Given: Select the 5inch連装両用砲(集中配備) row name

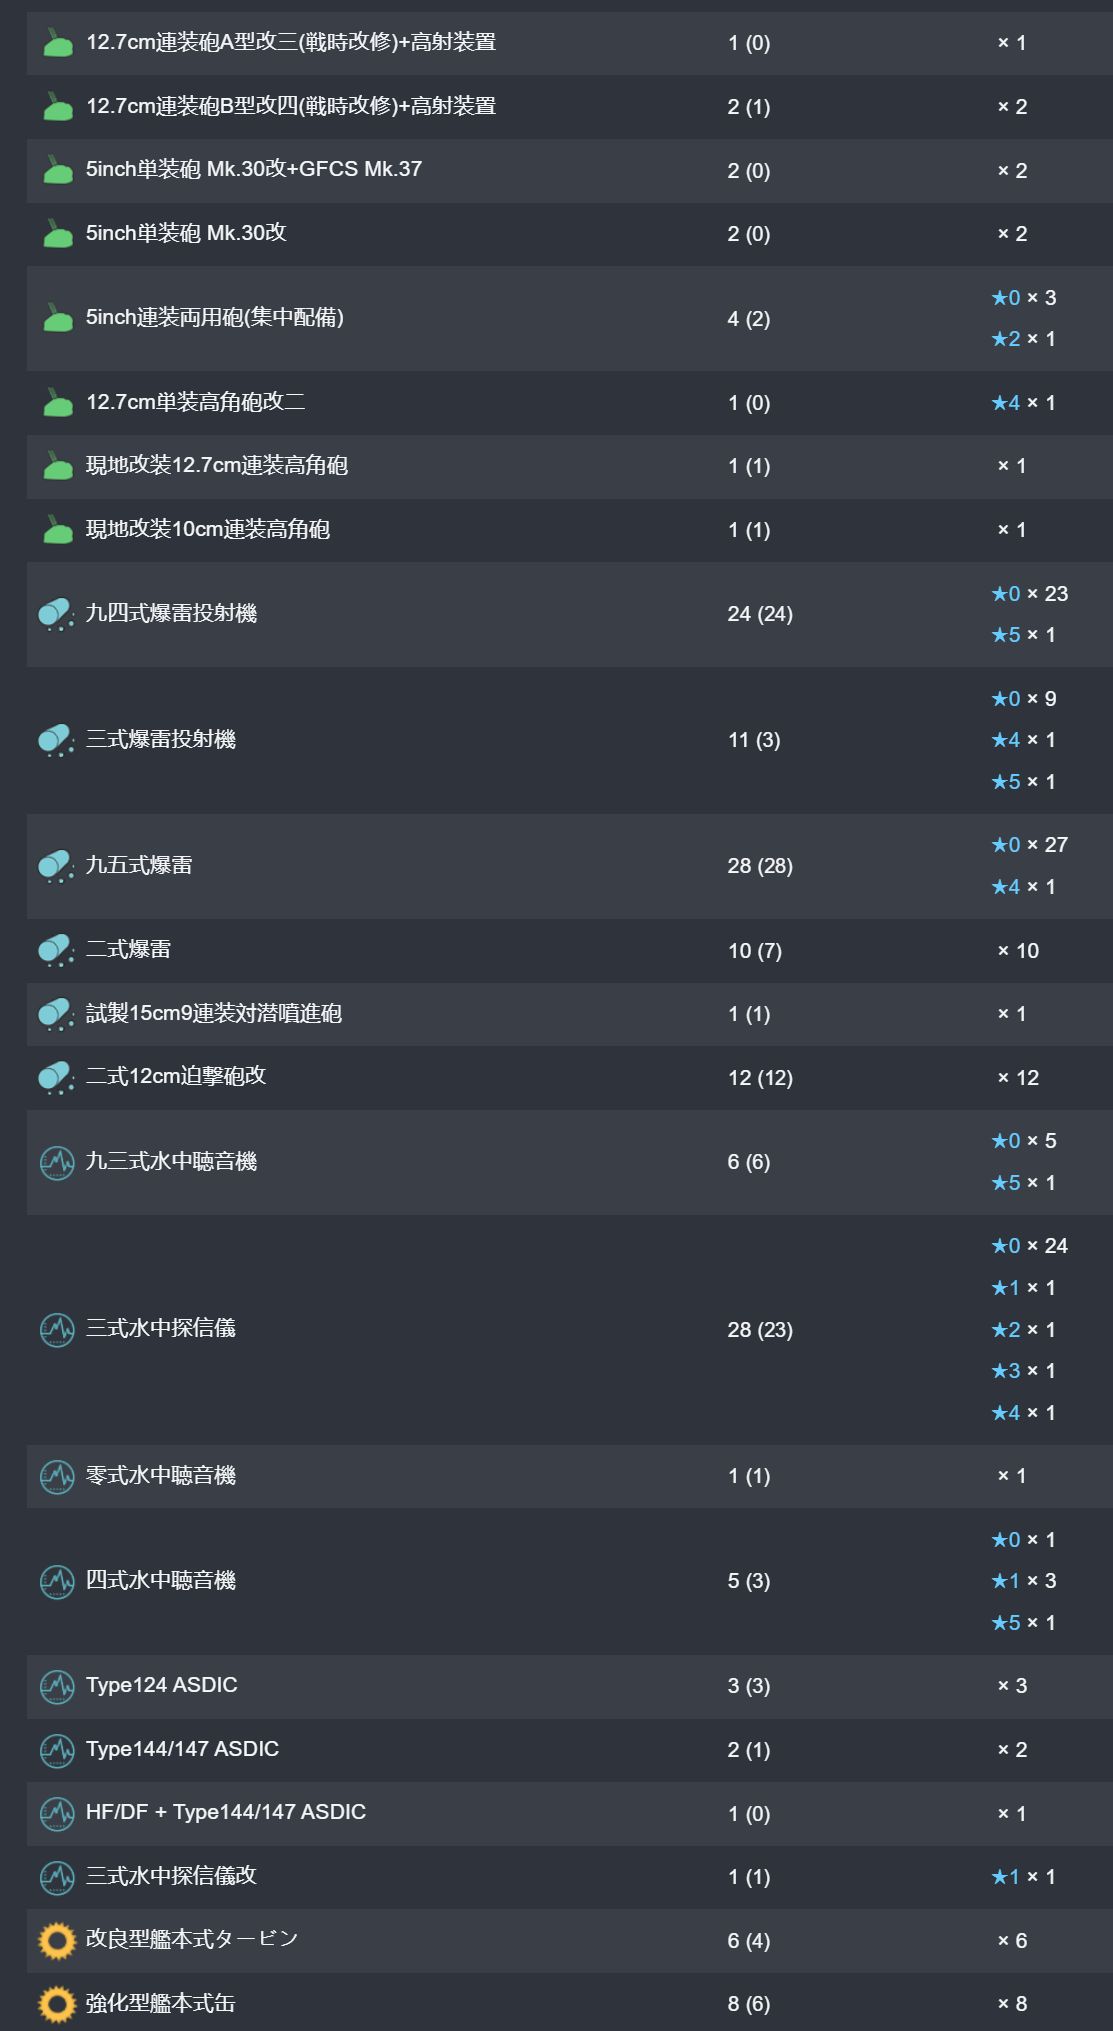Looking at the screenshot, I should [214, 318].
